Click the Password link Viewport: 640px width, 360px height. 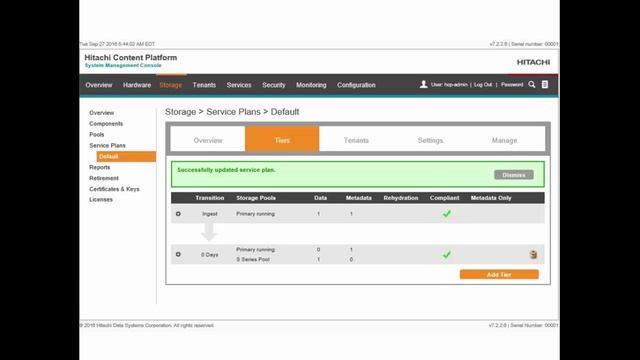point(512,84)
